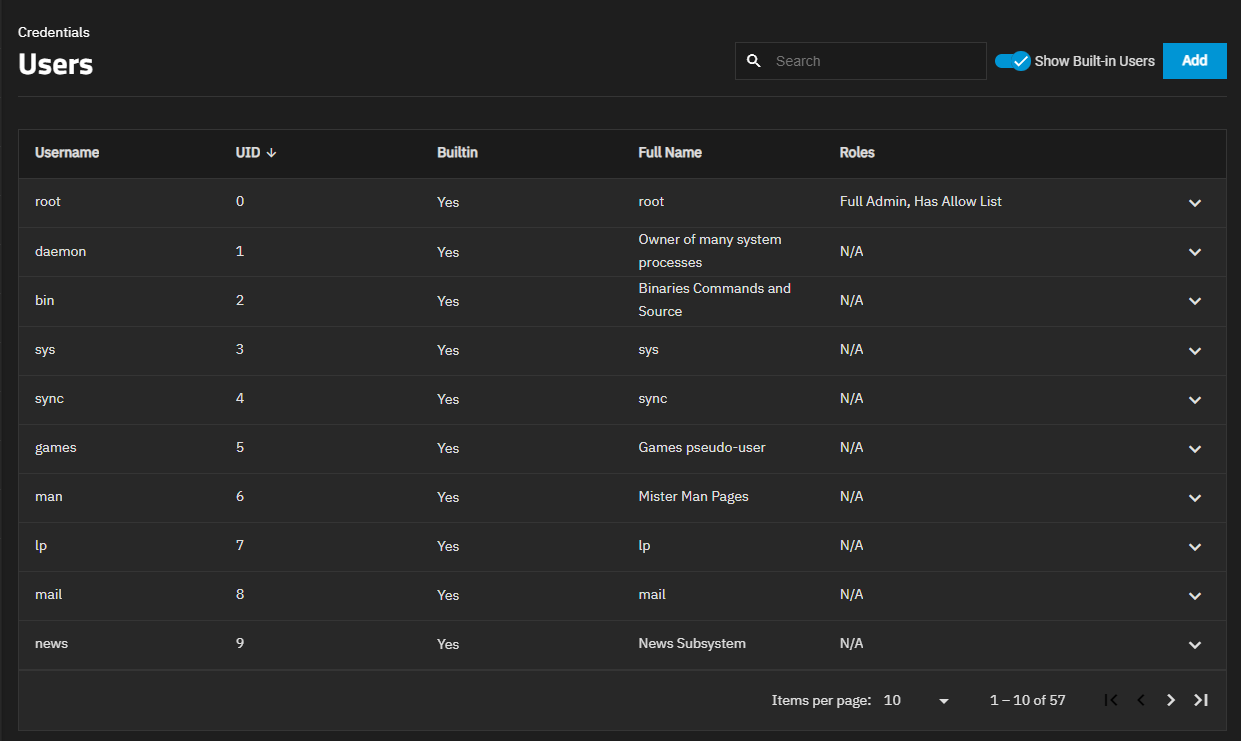Open the Items per page dropdown

point(916,701)
